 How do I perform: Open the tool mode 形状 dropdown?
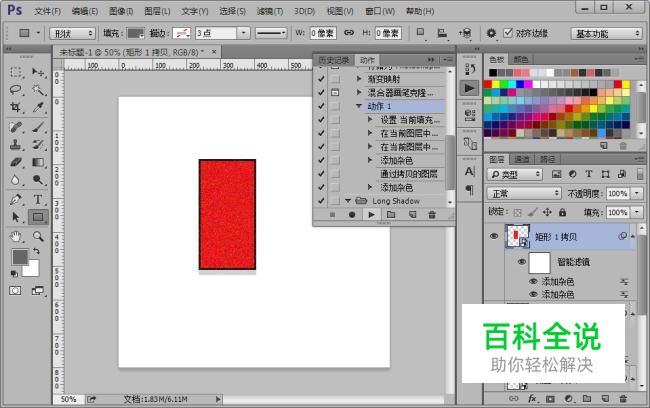pos(73,33)
